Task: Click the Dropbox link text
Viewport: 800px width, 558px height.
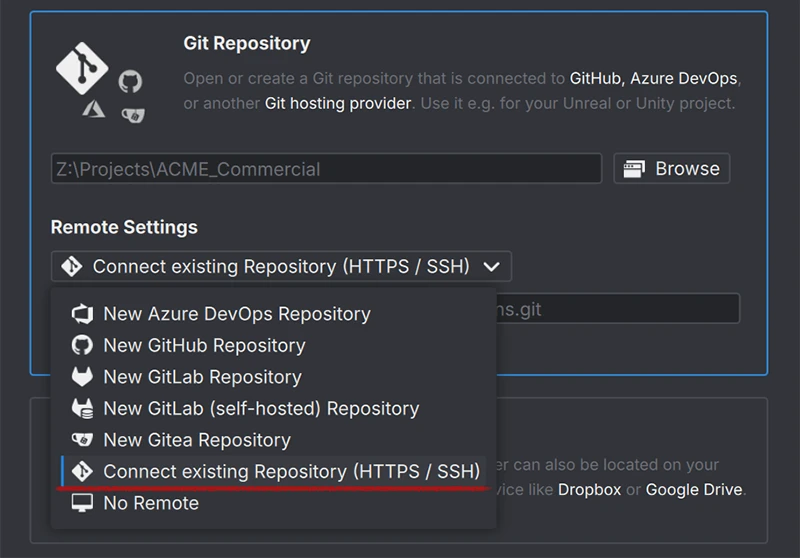Action: (589, 489)
